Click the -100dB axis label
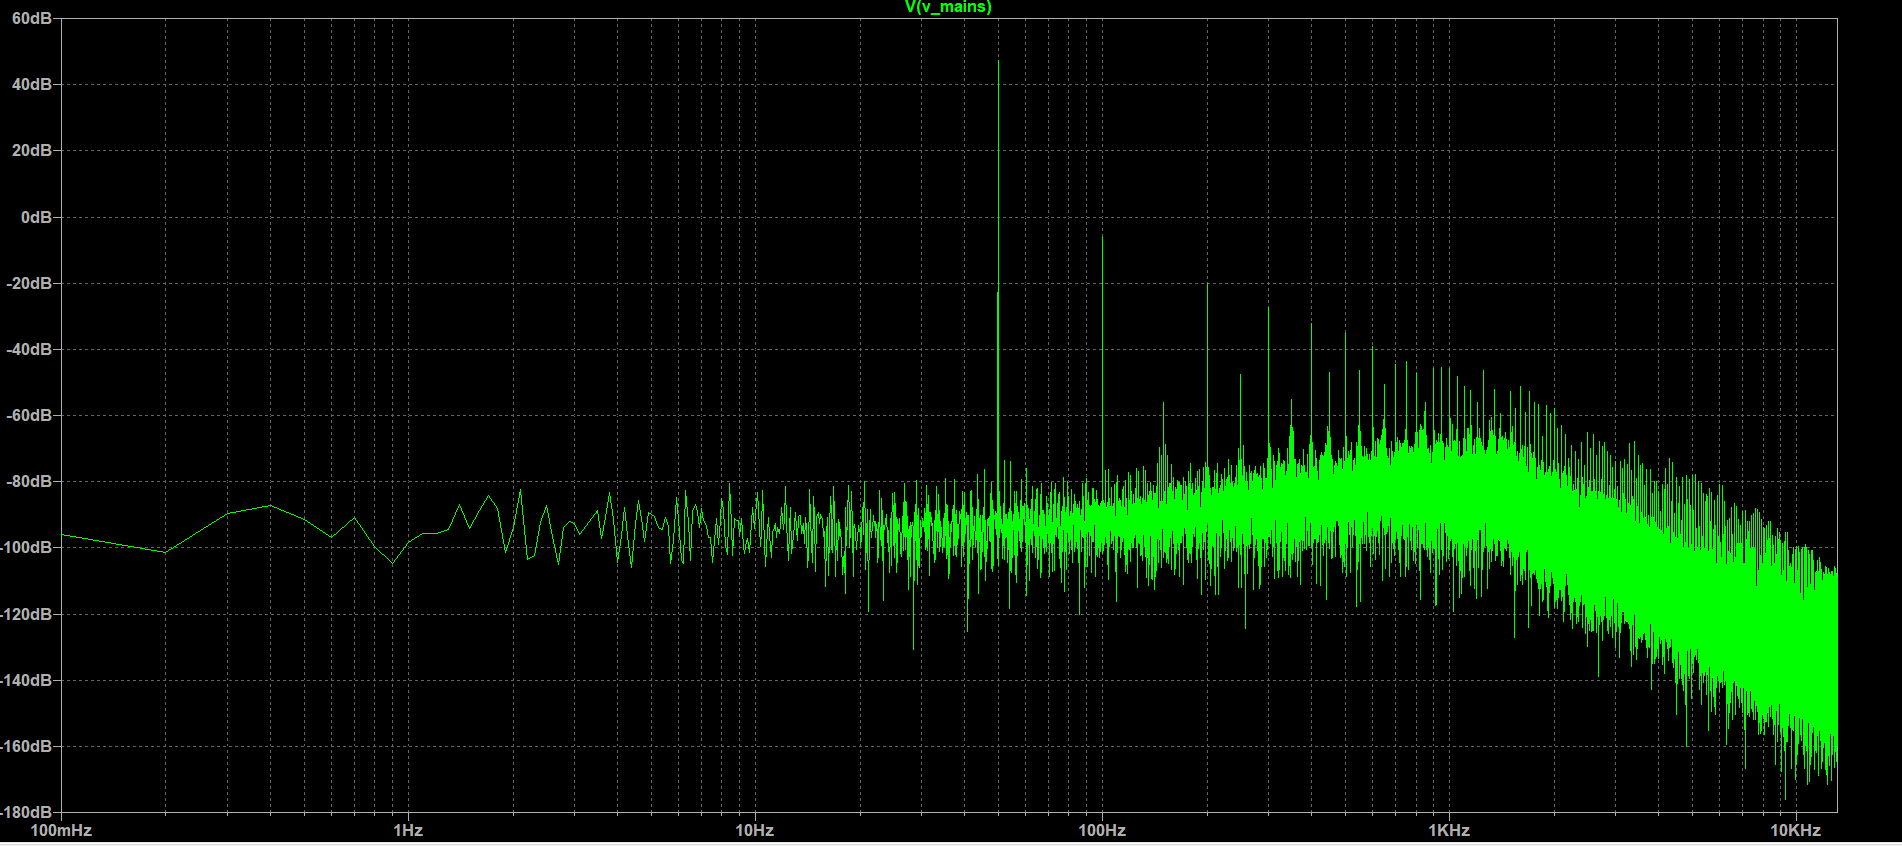 [x=26, y=548]
